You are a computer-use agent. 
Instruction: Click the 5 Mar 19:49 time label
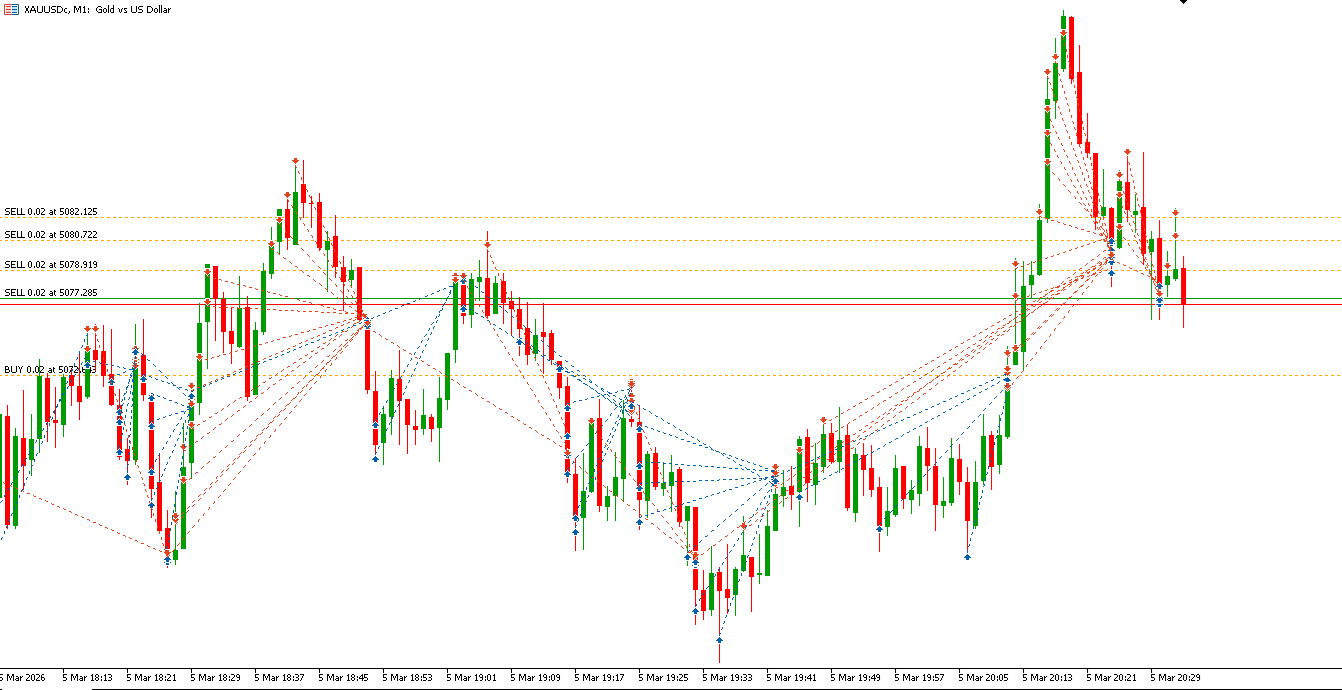(855, 677)
